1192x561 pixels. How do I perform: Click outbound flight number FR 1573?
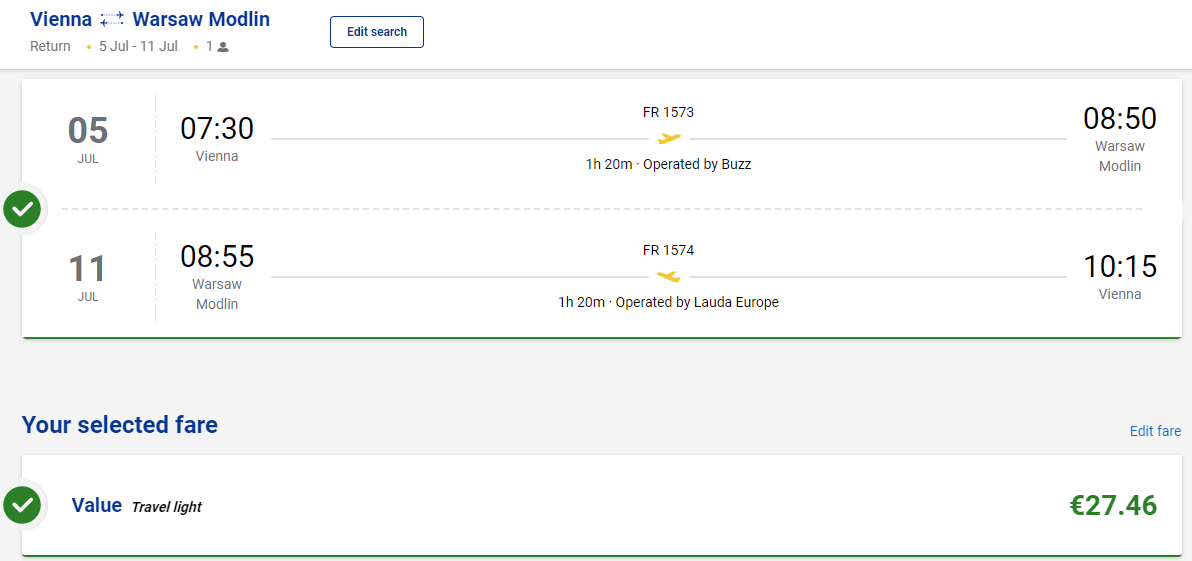point(668,112)
